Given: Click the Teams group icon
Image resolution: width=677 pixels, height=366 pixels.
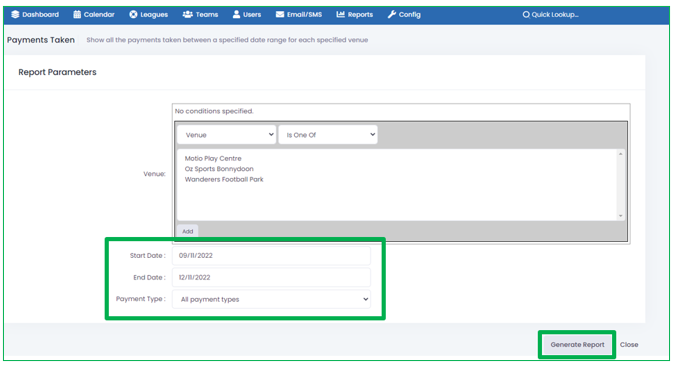Looking at the screenshot, I should [187, 14].
